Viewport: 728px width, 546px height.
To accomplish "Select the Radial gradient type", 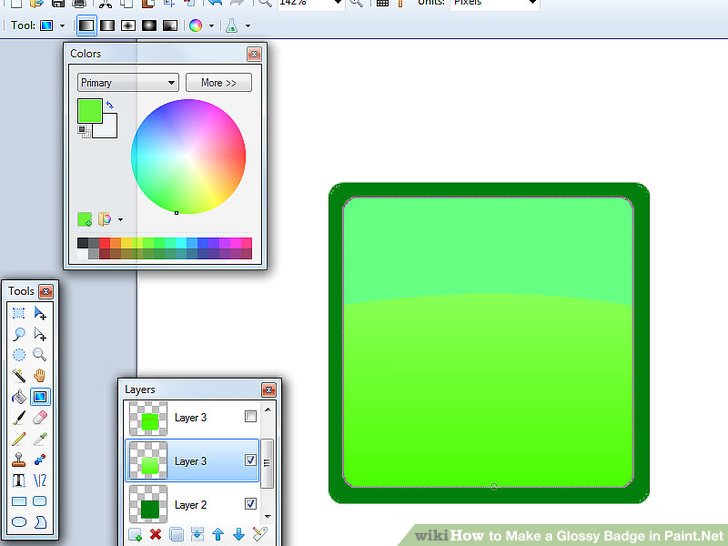I will point(149,26).
